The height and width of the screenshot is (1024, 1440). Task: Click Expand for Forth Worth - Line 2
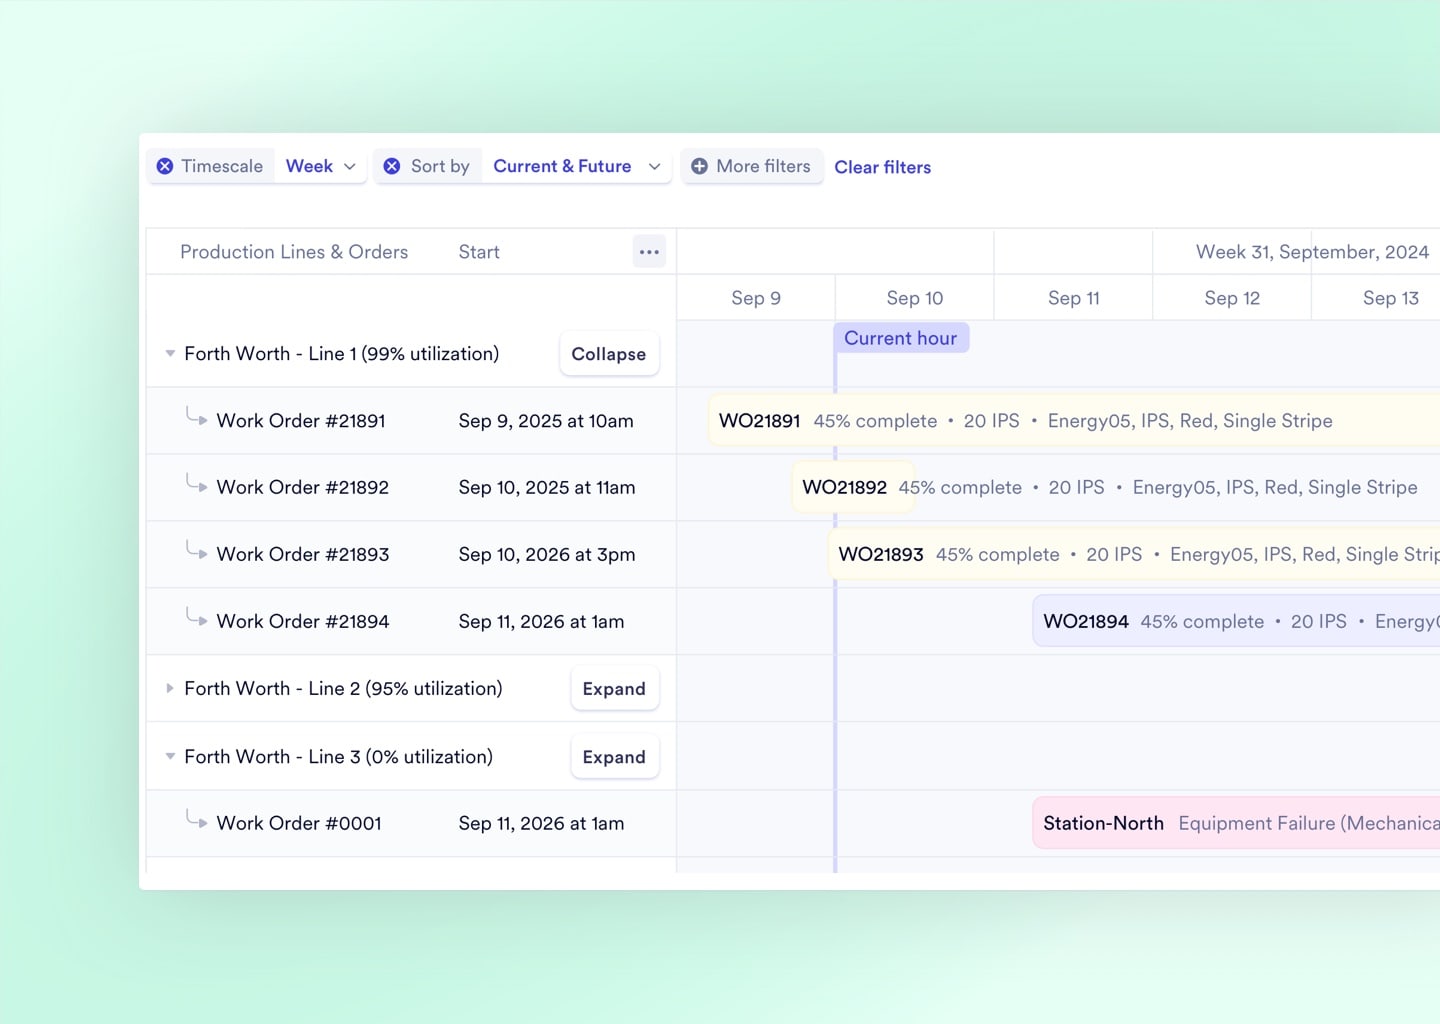(614, 688)
